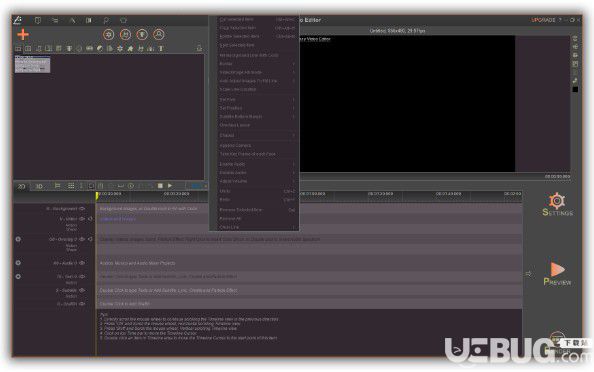This screenshot has width=594, height=372.
Task: Click the orange Preview play icon
Action: 557,269
